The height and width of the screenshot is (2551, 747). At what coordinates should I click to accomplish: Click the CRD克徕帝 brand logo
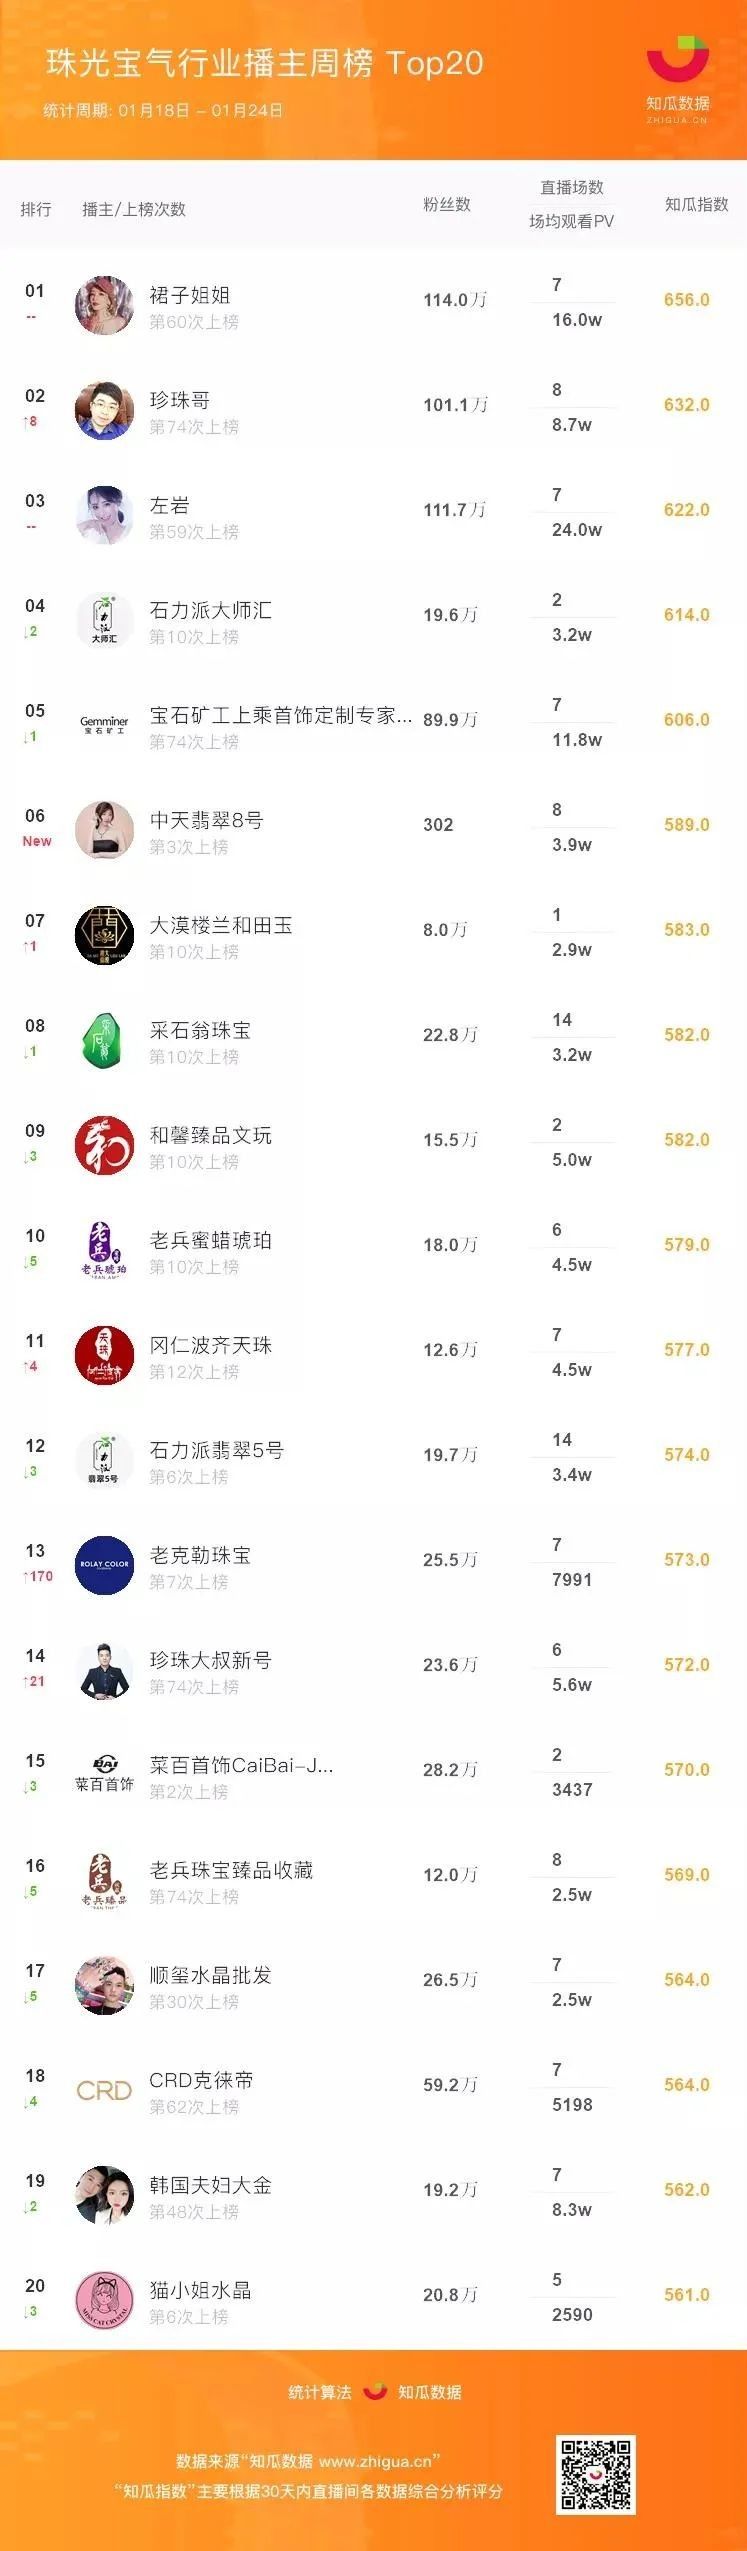[x=104, y=2090]
